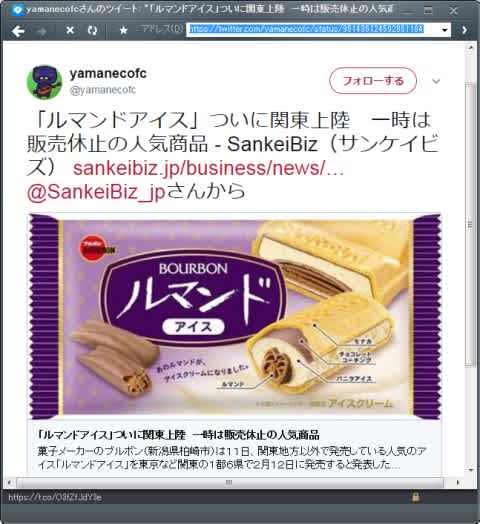Viewport: 480px width, 524px height.
Task: Open the ルマンドアイス product image card
Action: tap(234, 316)
